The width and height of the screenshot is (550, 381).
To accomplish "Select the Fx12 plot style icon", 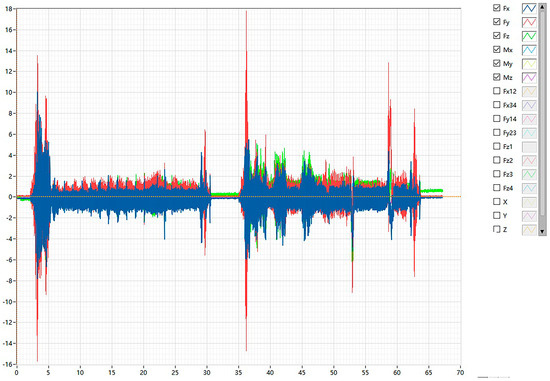I will tap(529, 91).
